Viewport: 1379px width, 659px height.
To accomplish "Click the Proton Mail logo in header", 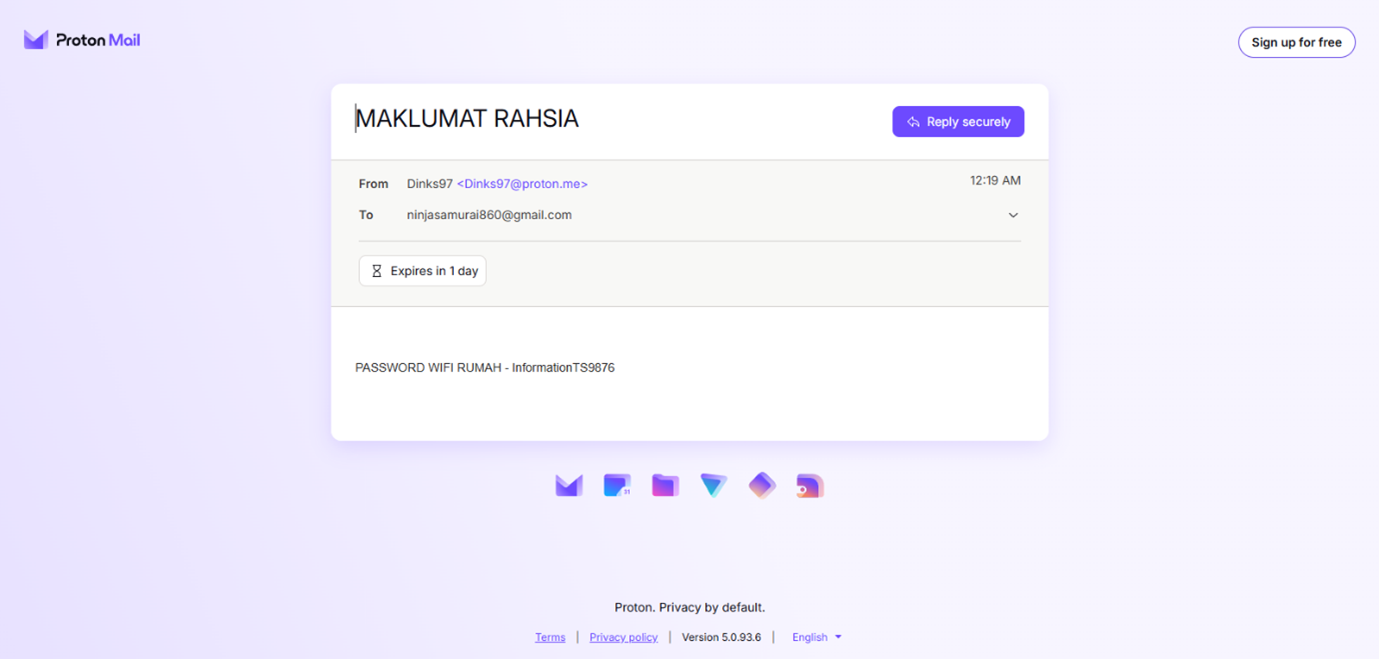I will pyautogui.click(x=82, y=40).
